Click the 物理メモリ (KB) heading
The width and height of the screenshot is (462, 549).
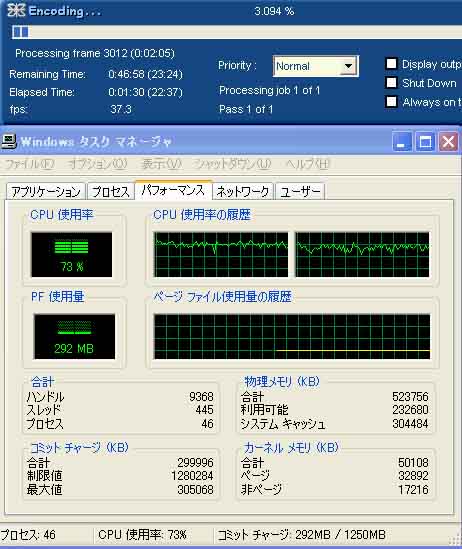click(282, 381)
